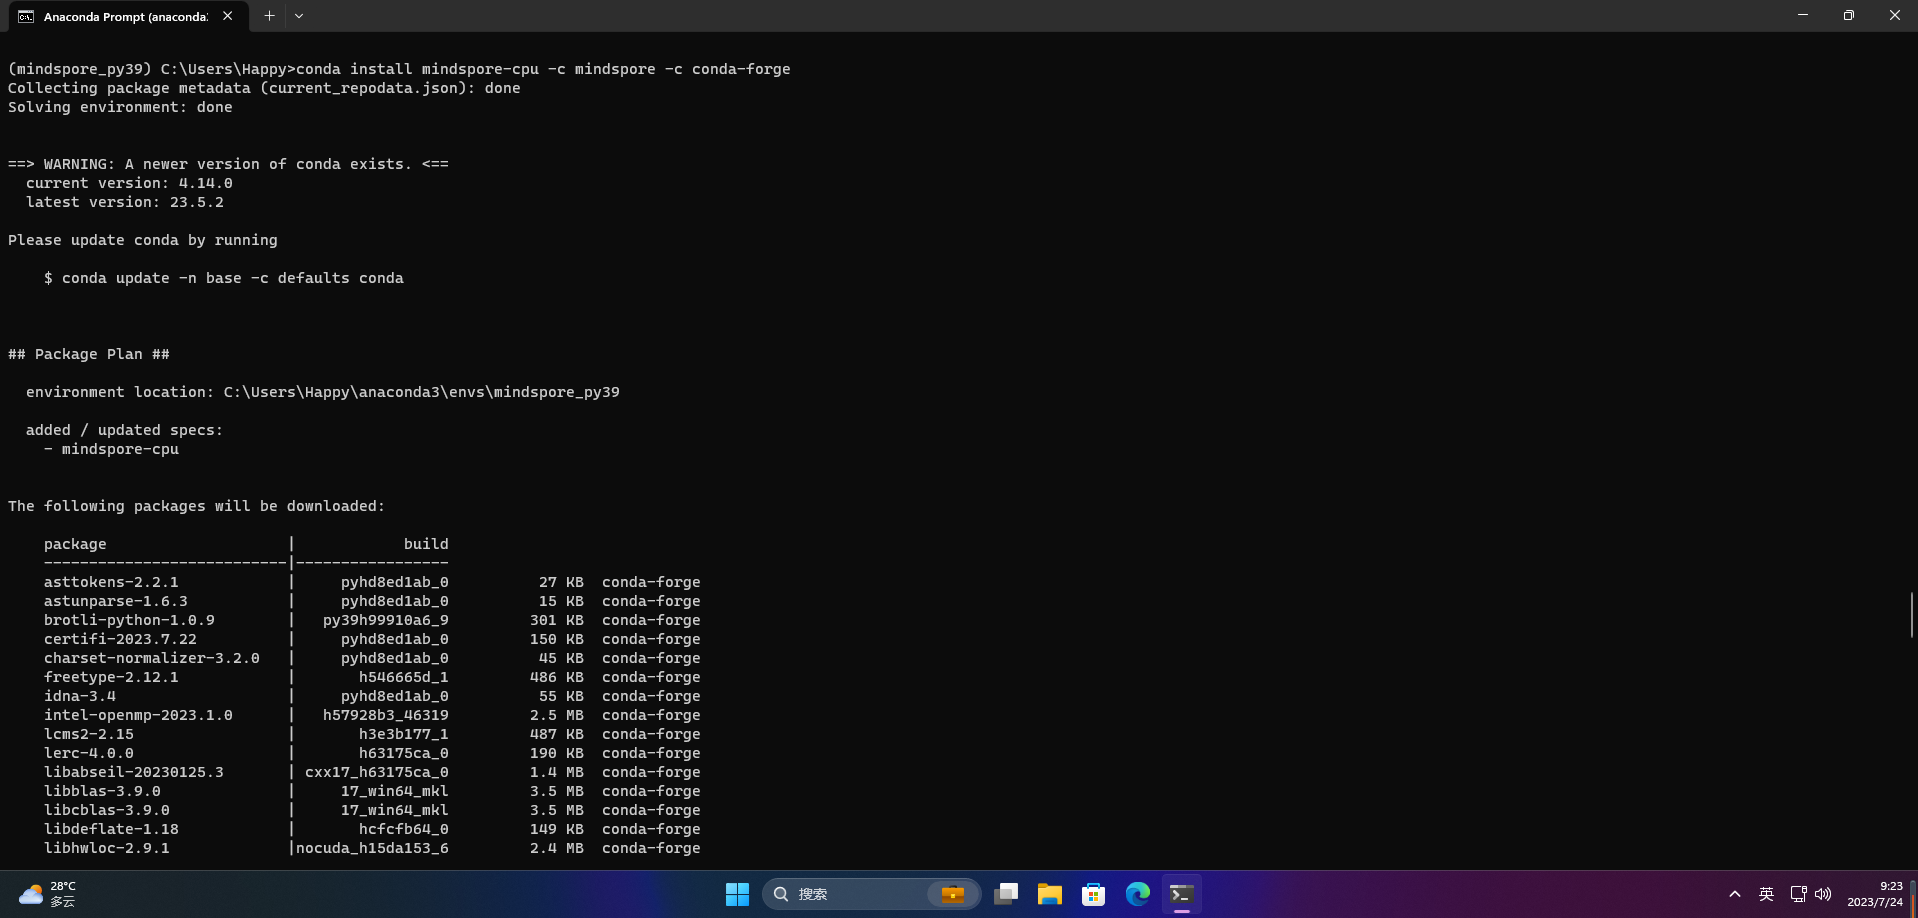1918x918 pixels.
Task: Open the terminal profile dropdown arrow
Action: 299,16
